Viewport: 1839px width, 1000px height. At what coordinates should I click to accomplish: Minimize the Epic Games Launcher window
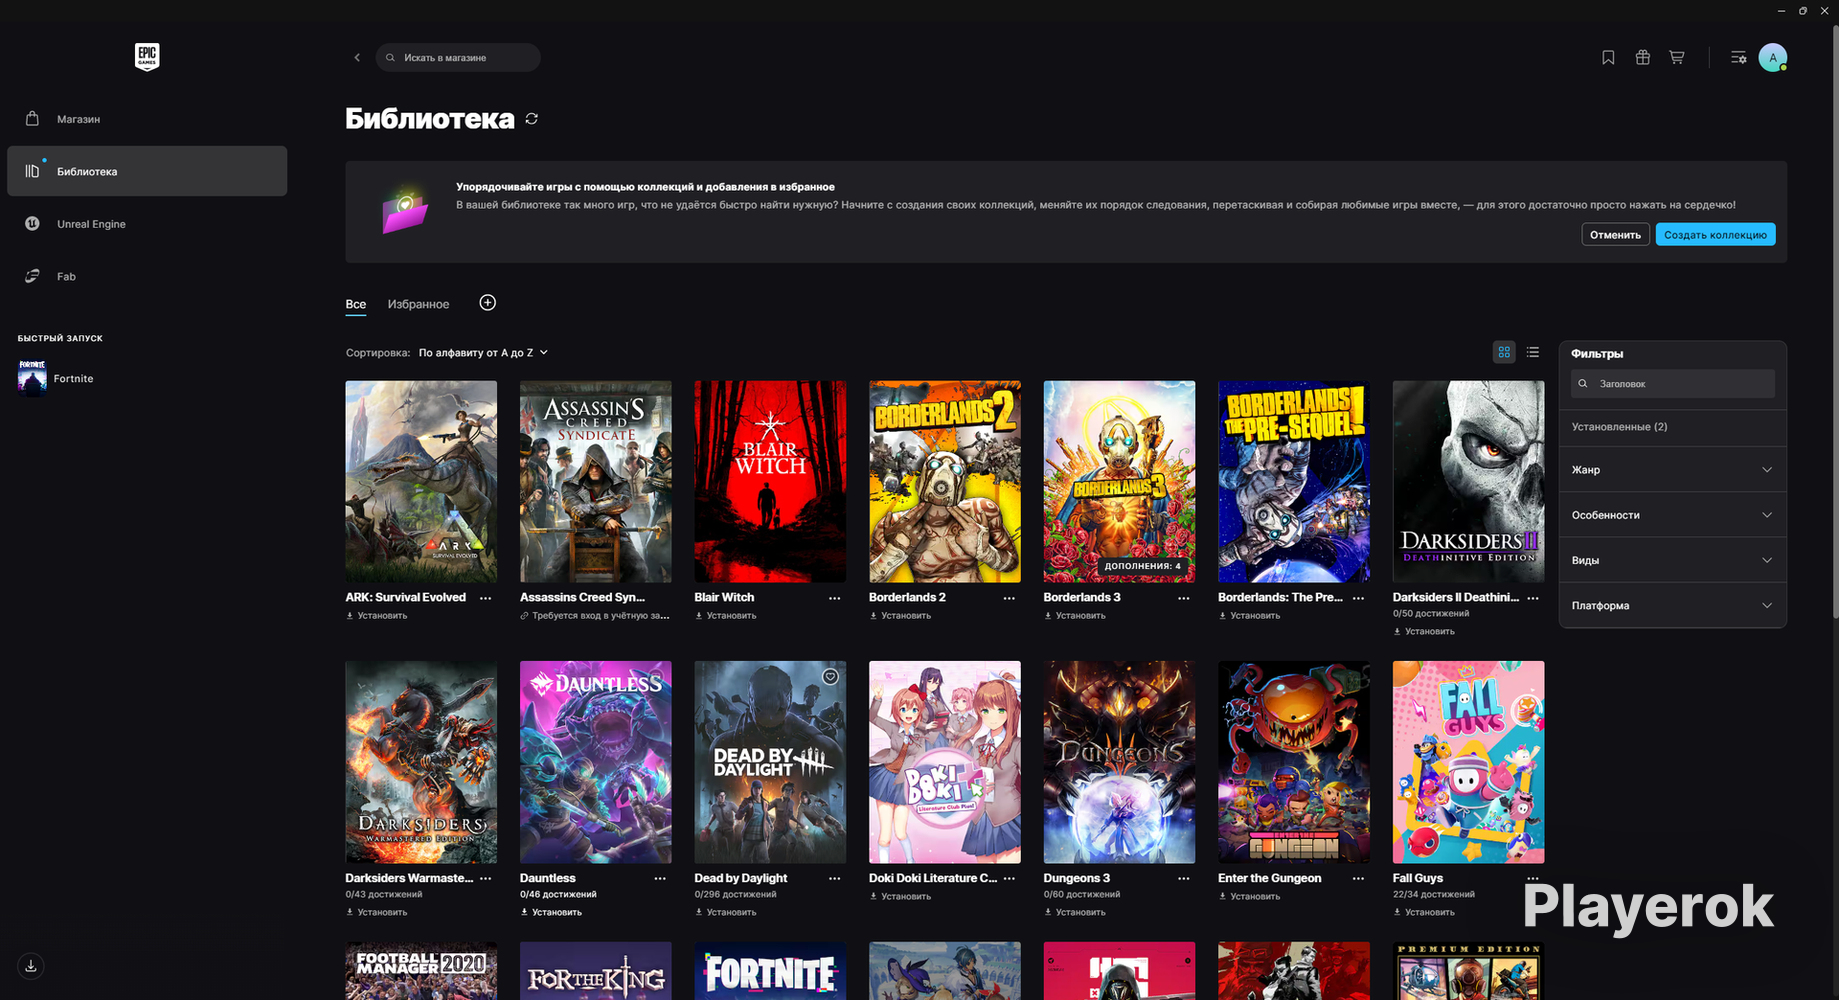coord(1782,10)
